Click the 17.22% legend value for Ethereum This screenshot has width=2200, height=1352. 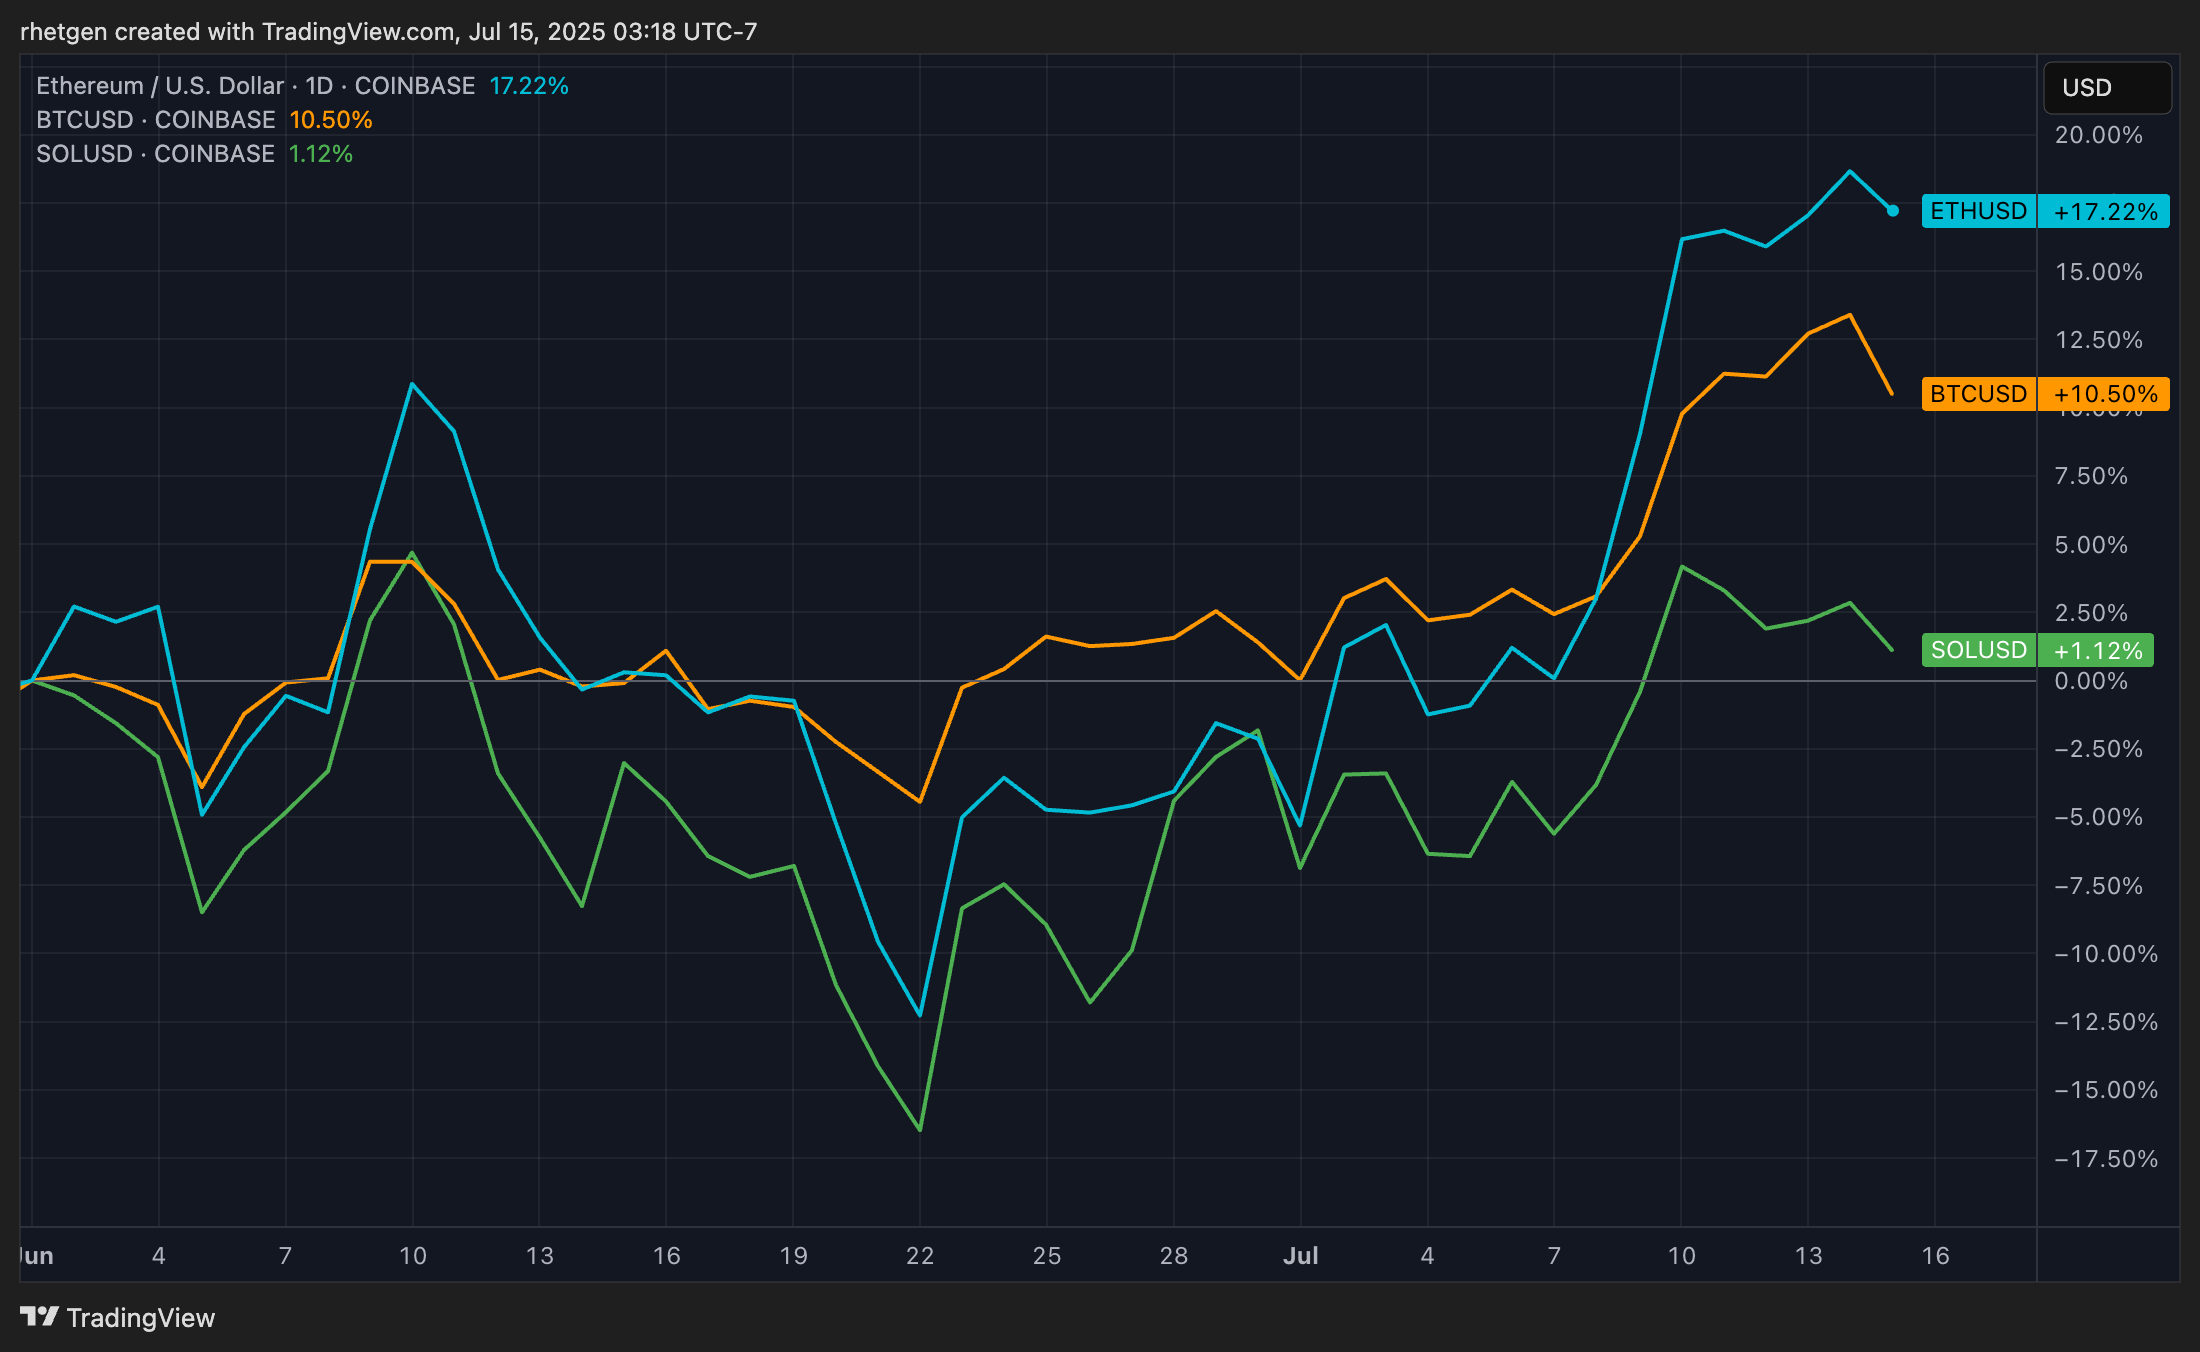pos(528,86)
